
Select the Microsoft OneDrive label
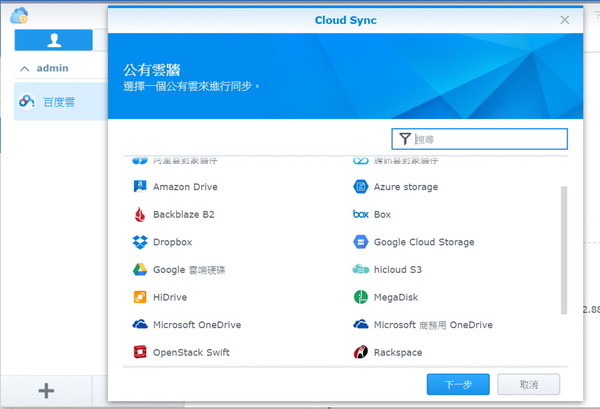[x=197, y=325]
